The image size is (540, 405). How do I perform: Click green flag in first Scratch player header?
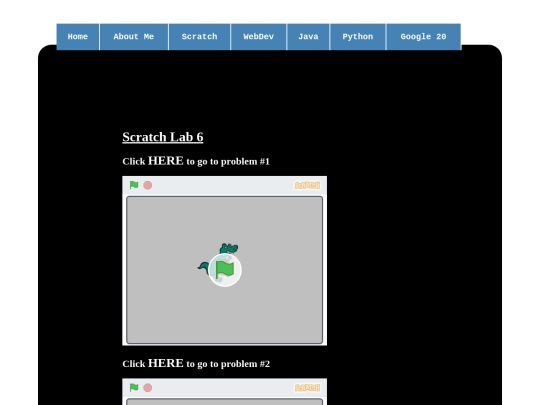(x=134, y=185)
